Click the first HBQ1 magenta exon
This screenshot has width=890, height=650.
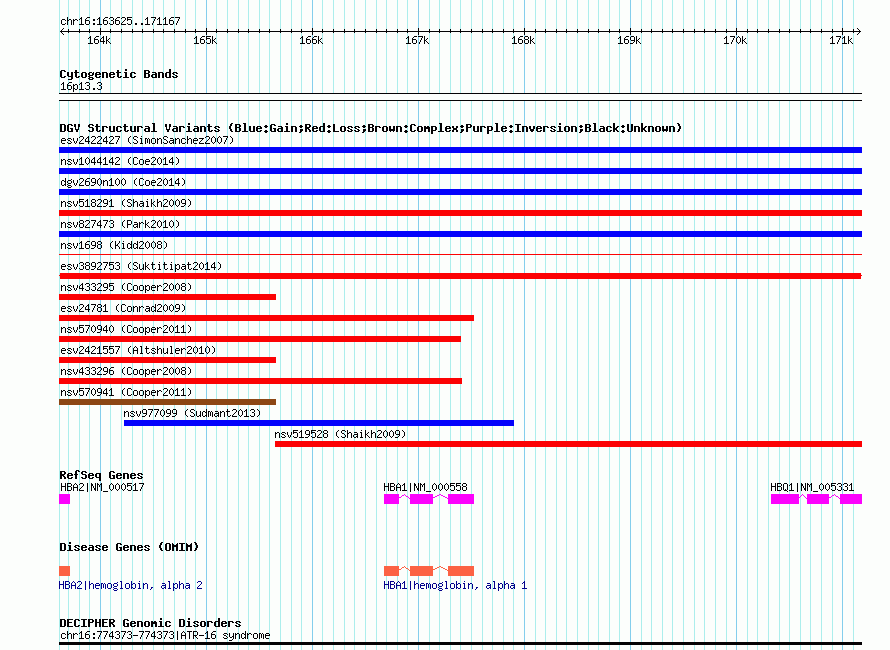[x=785, y=499]
